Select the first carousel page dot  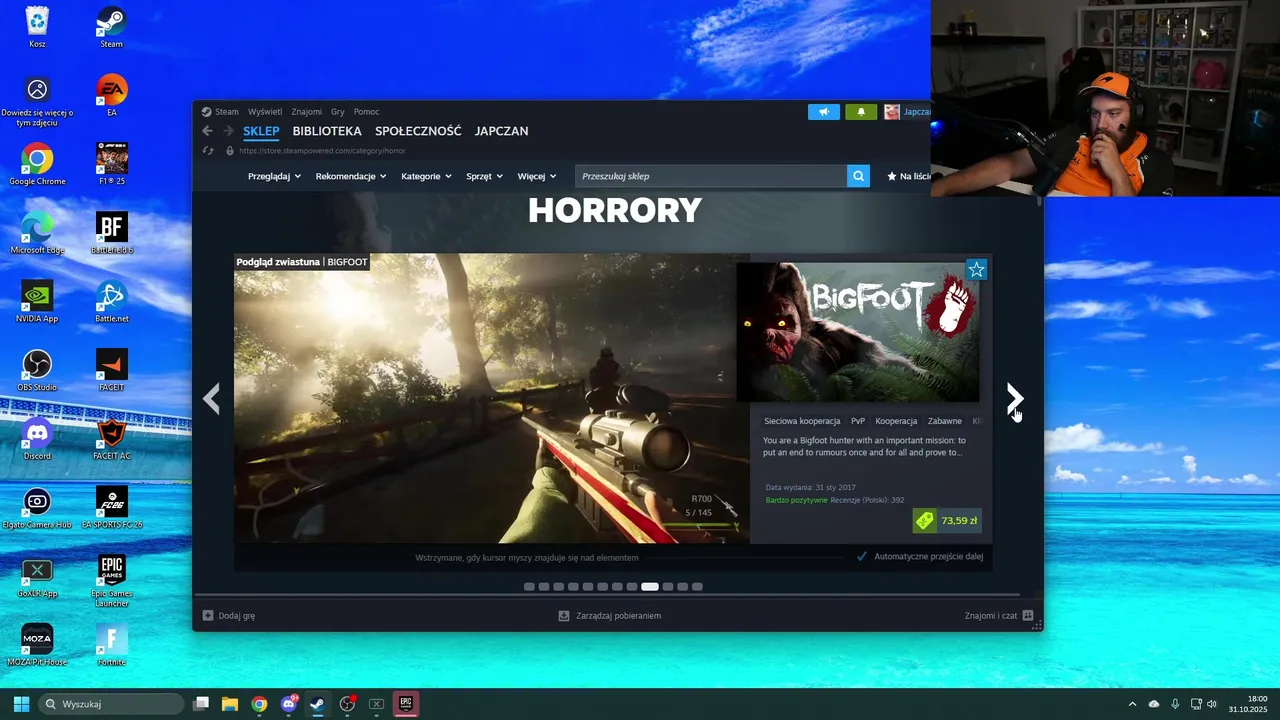click(x=529, y=587)
